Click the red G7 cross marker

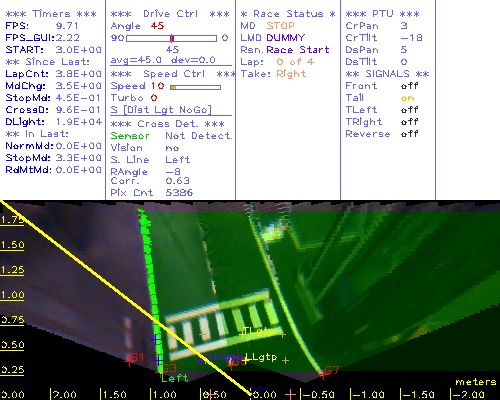pos(323,374)
